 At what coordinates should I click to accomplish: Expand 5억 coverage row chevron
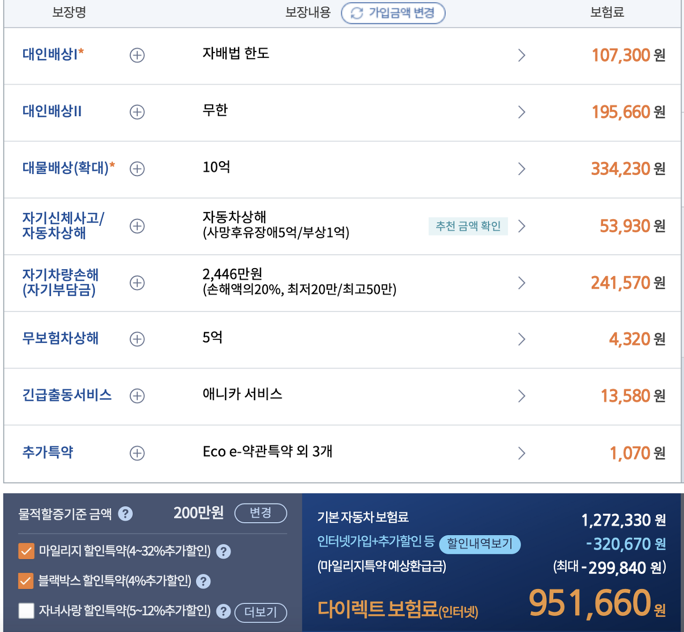(521, 339)
